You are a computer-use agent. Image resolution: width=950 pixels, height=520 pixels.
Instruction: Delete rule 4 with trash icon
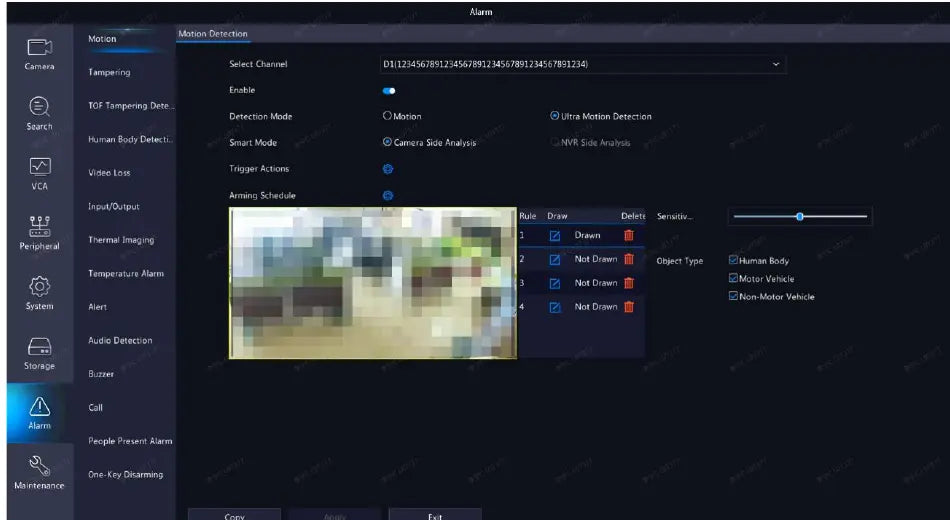point(629,307)
